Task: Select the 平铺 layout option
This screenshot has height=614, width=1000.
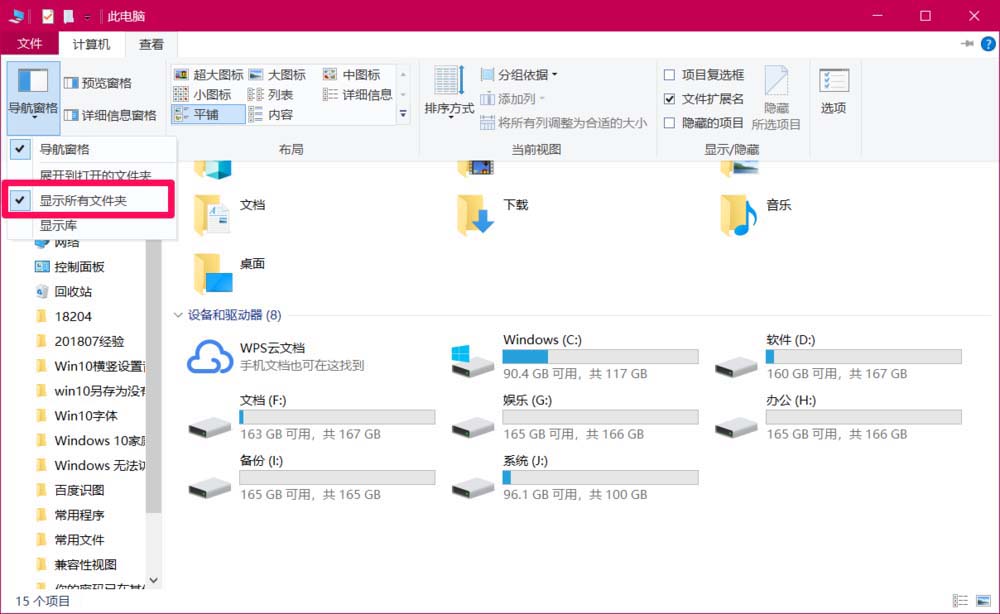Action: click(208, 114)
